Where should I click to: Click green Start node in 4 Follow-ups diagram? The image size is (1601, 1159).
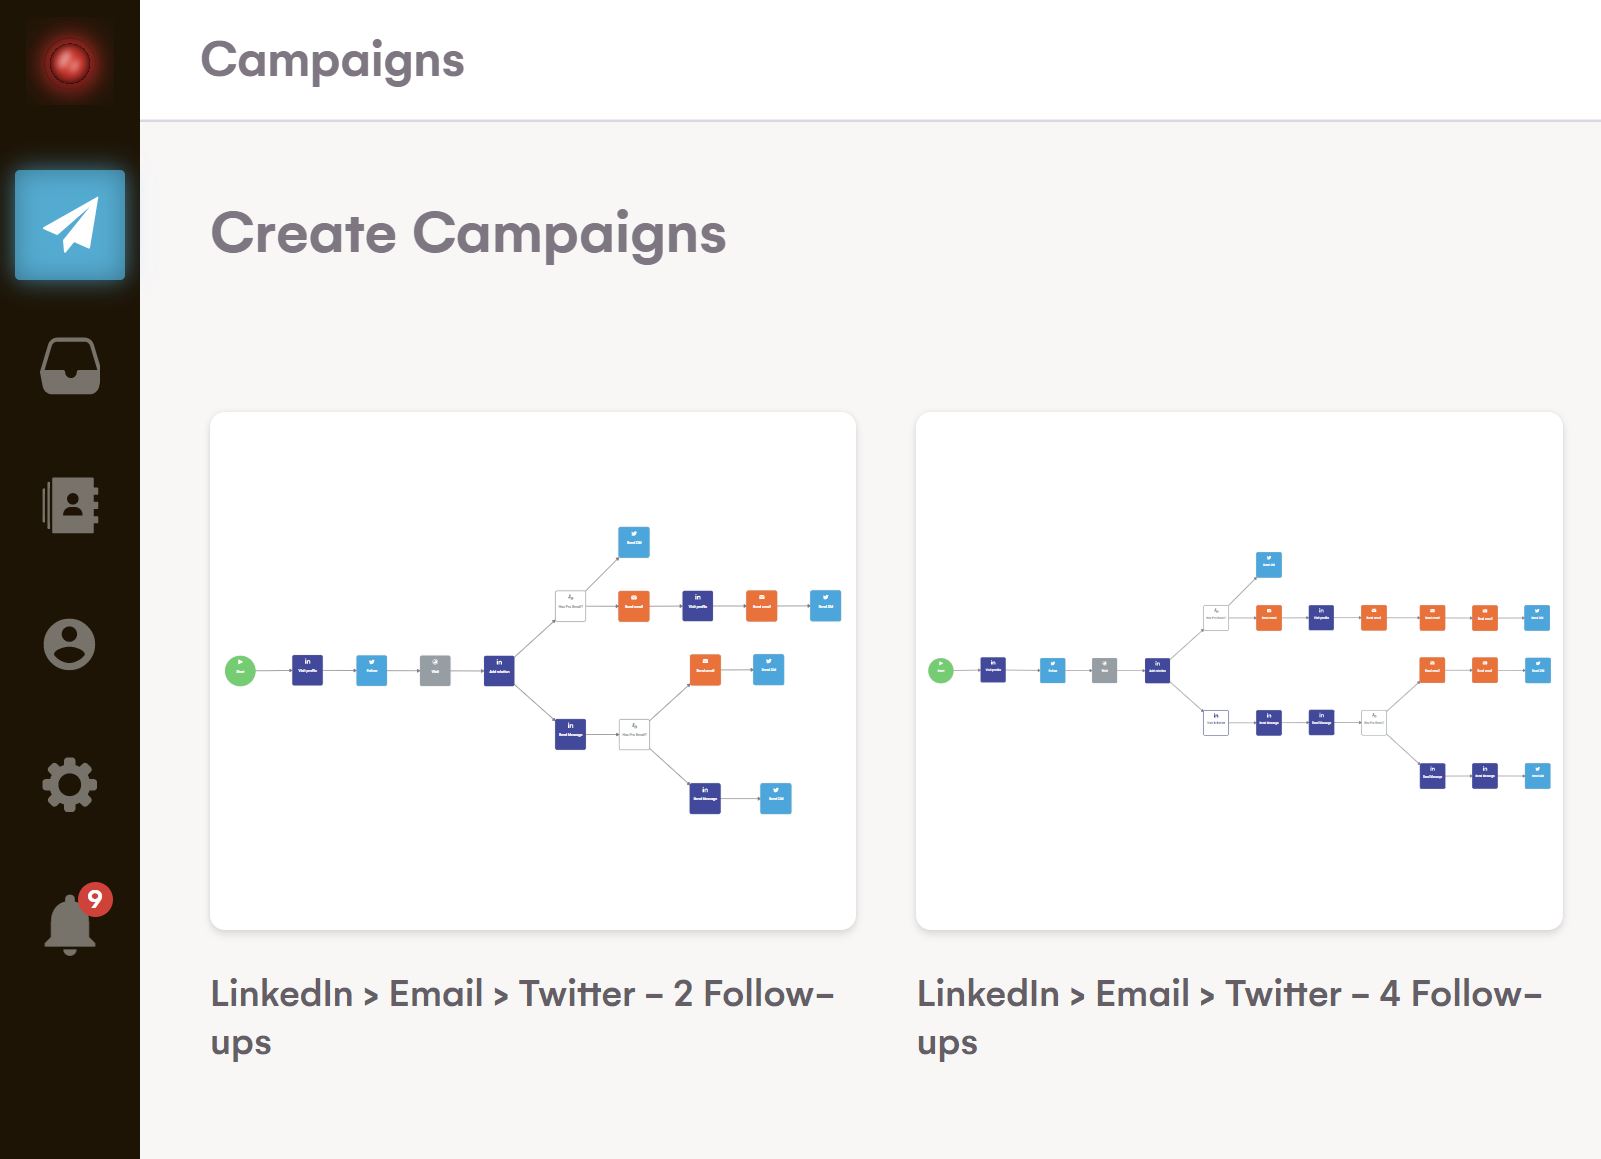pos(941,670)
